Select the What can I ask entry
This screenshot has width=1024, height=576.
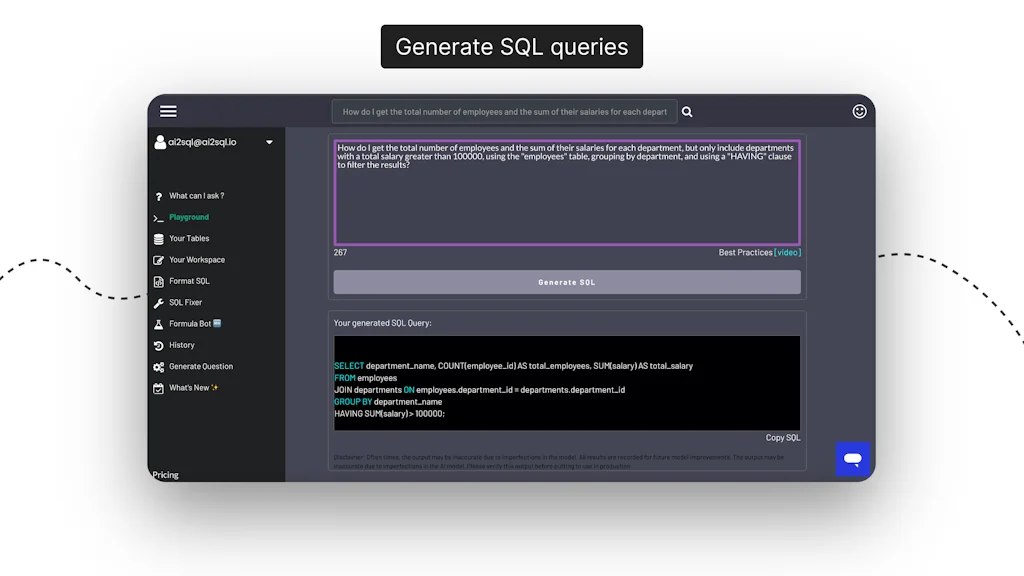pyautogui.click(x=192, y=196)
